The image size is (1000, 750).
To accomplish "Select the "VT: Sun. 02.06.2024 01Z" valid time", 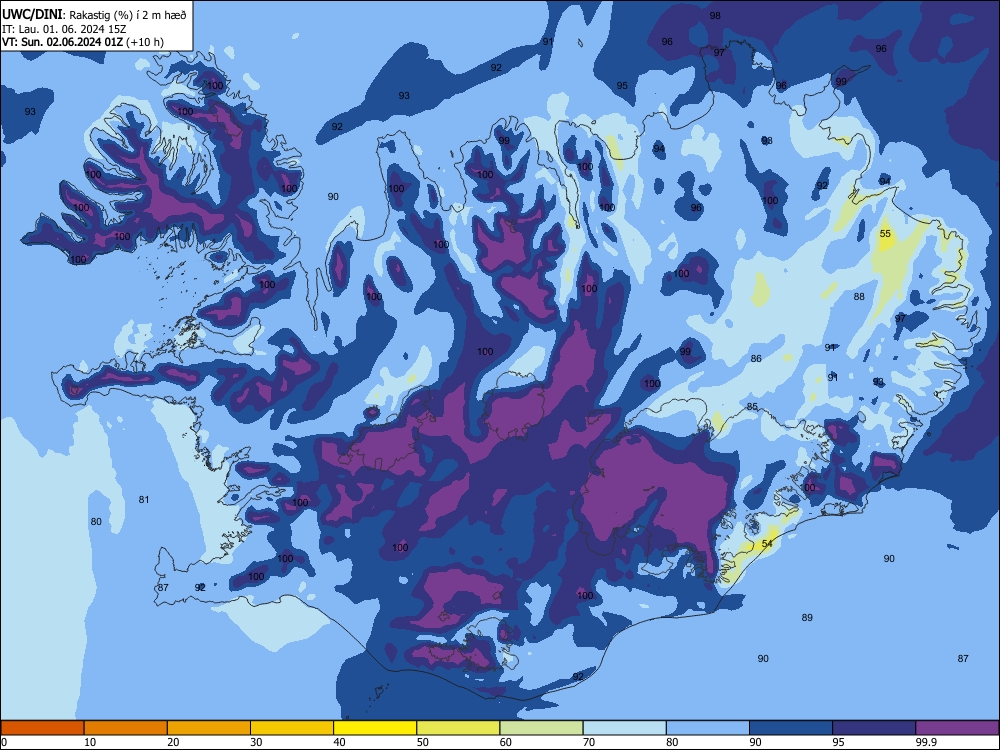I will (62, 42).
